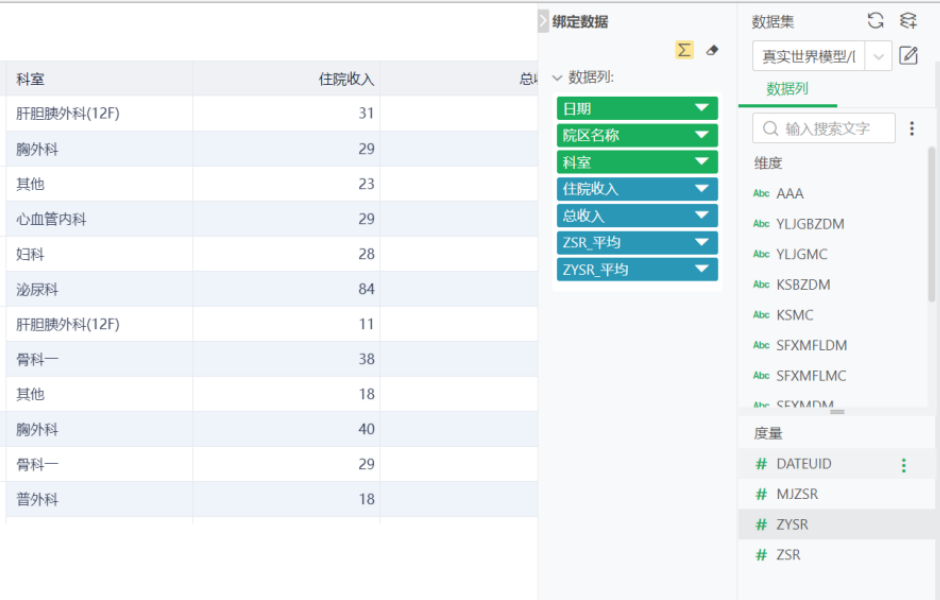Open the 住院收入 field dropdown arrow
The width and height of the screenshot is (940, 600).
click(x=701, y=189)
